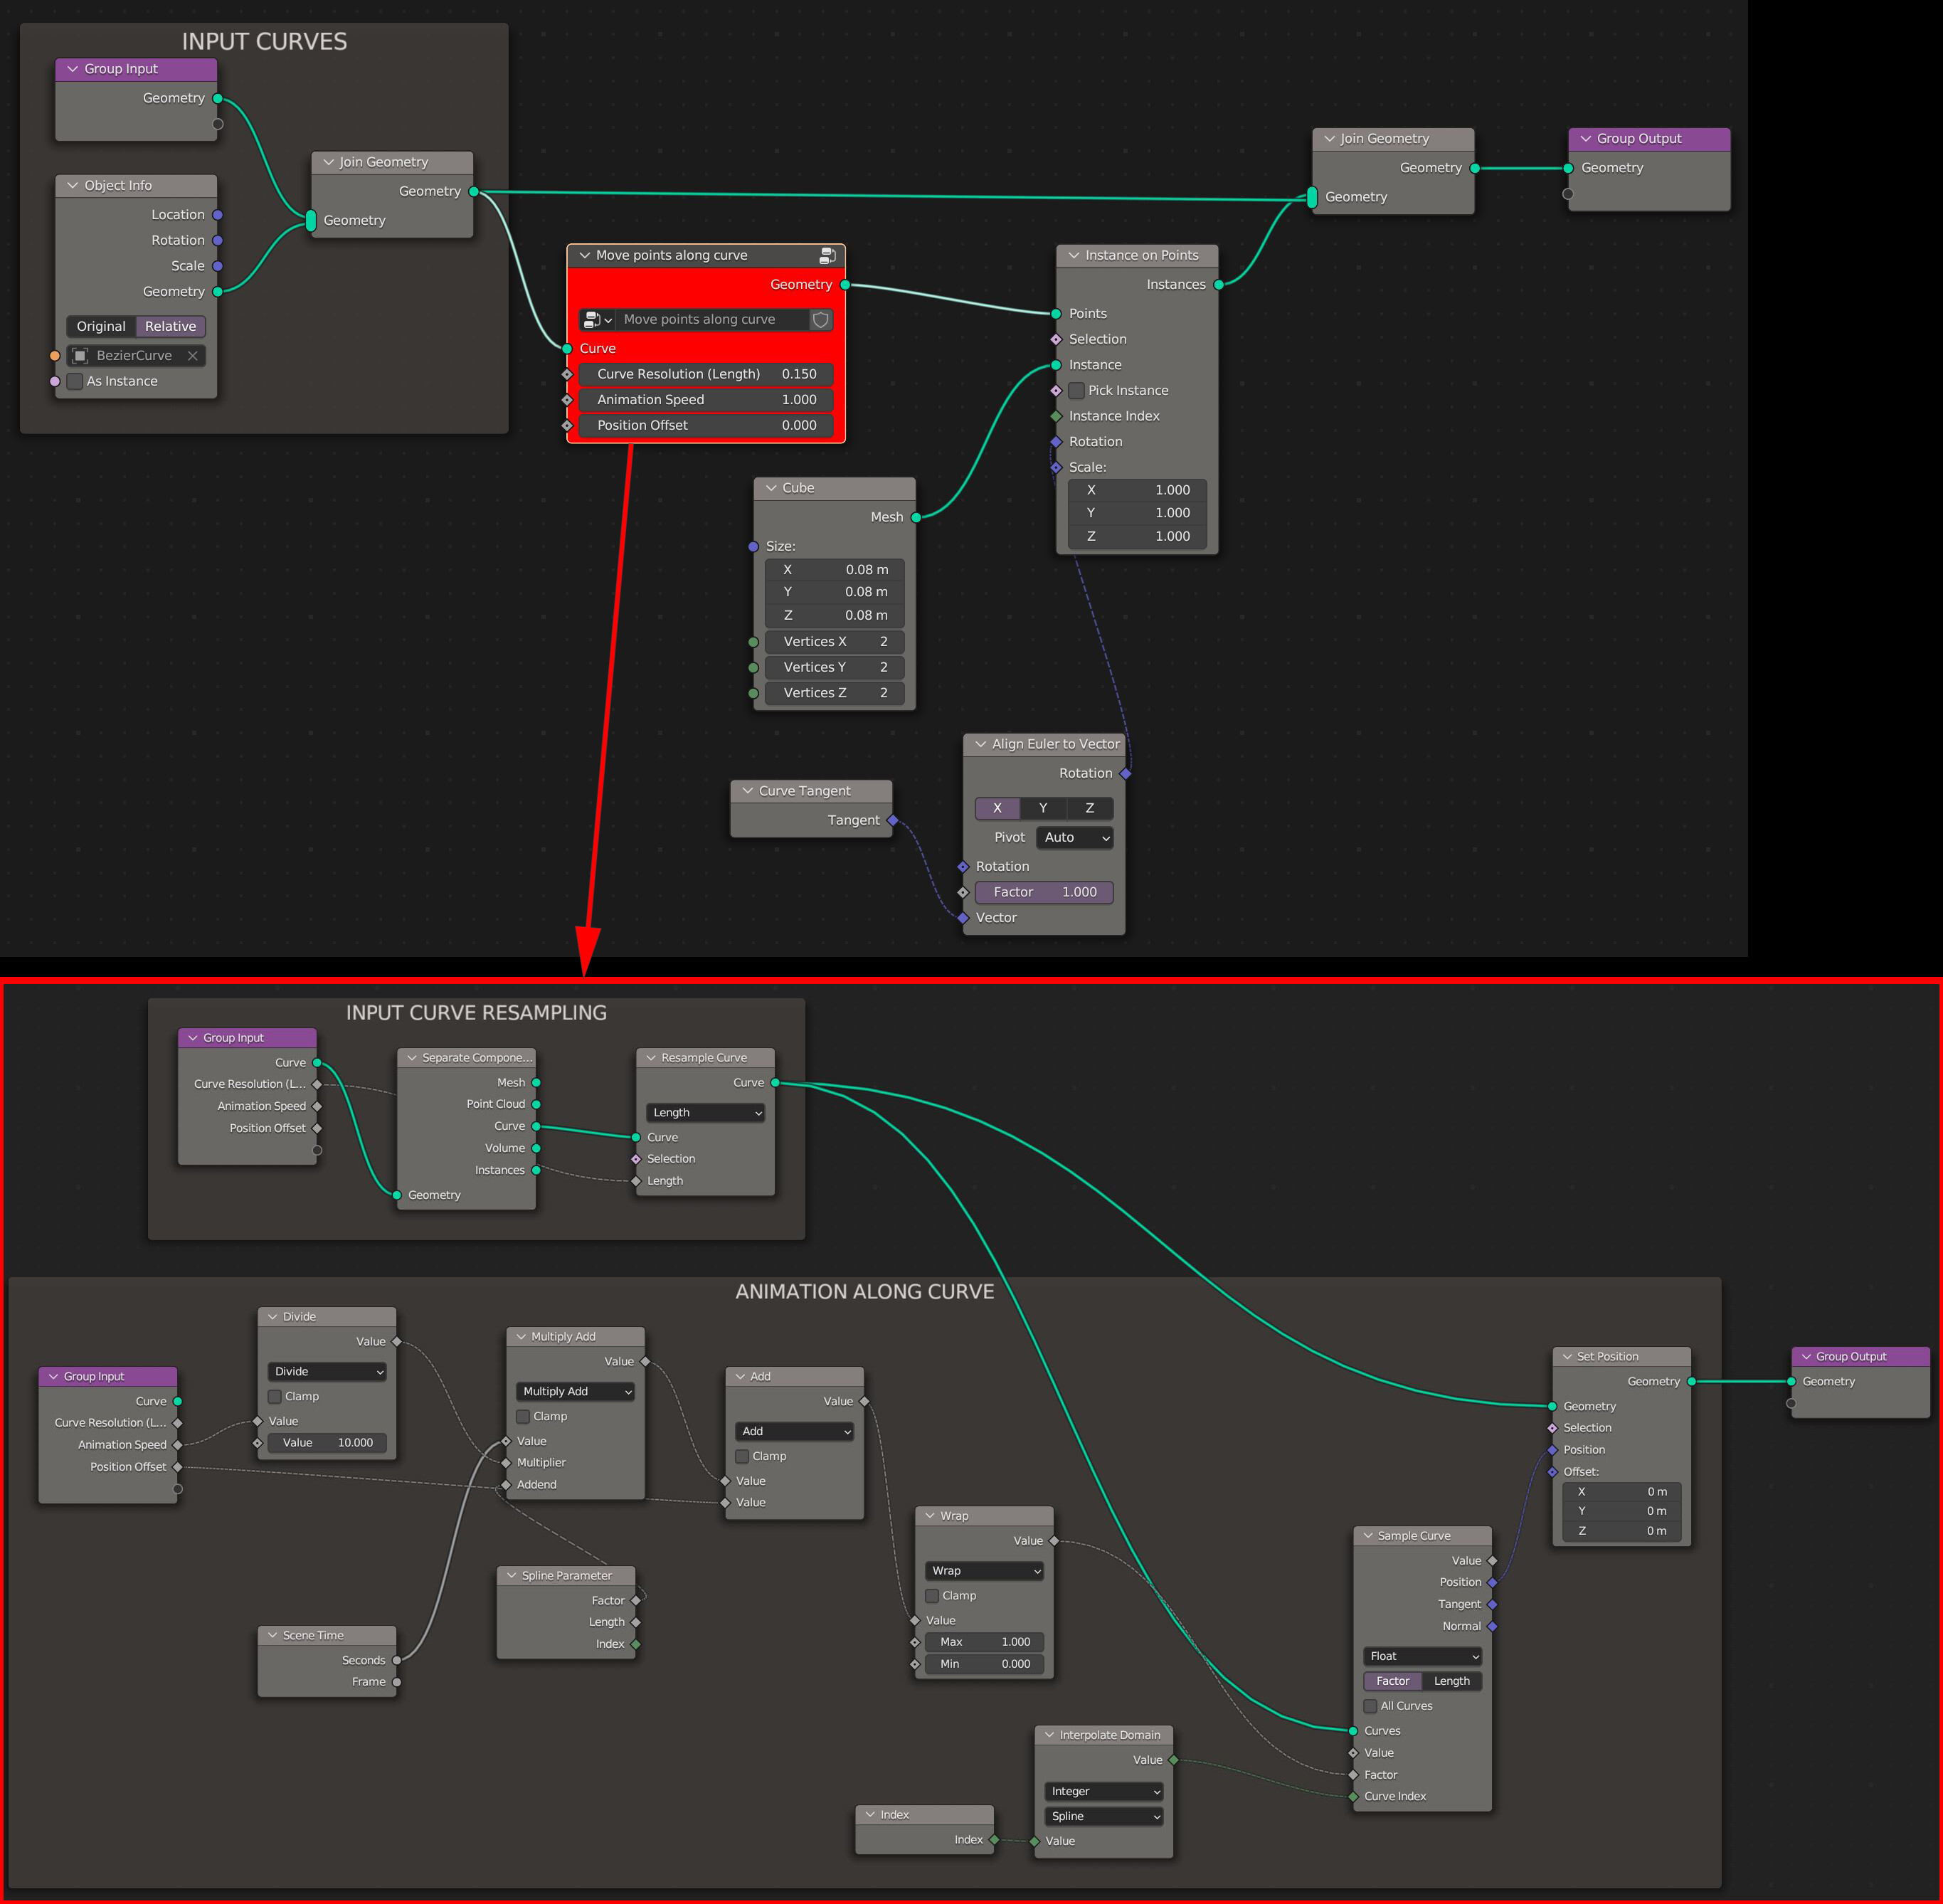Click Tangent output socket on Curve Tangent node

pos(892,820)
